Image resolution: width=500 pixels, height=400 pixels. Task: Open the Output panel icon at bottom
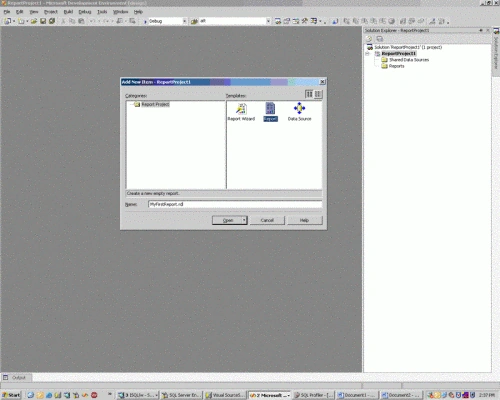click(x=6, y=377)
